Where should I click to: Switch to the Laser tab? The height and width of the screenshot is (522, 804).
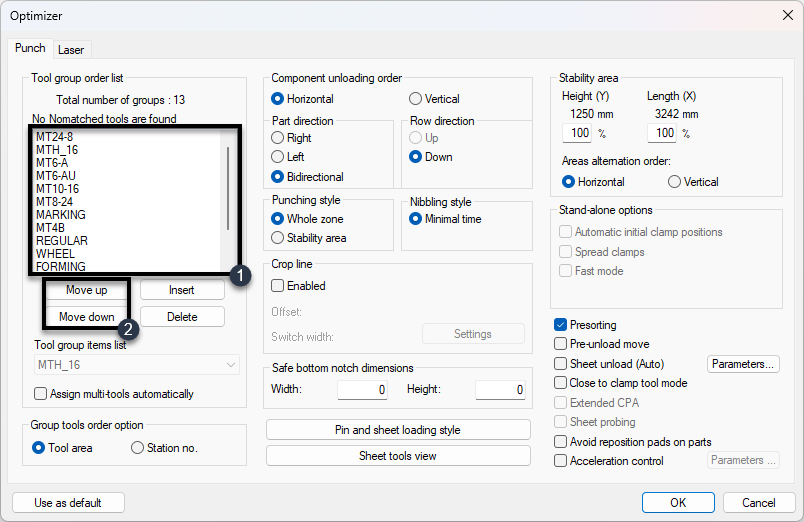pyautogui.click(x=71, y=50)
